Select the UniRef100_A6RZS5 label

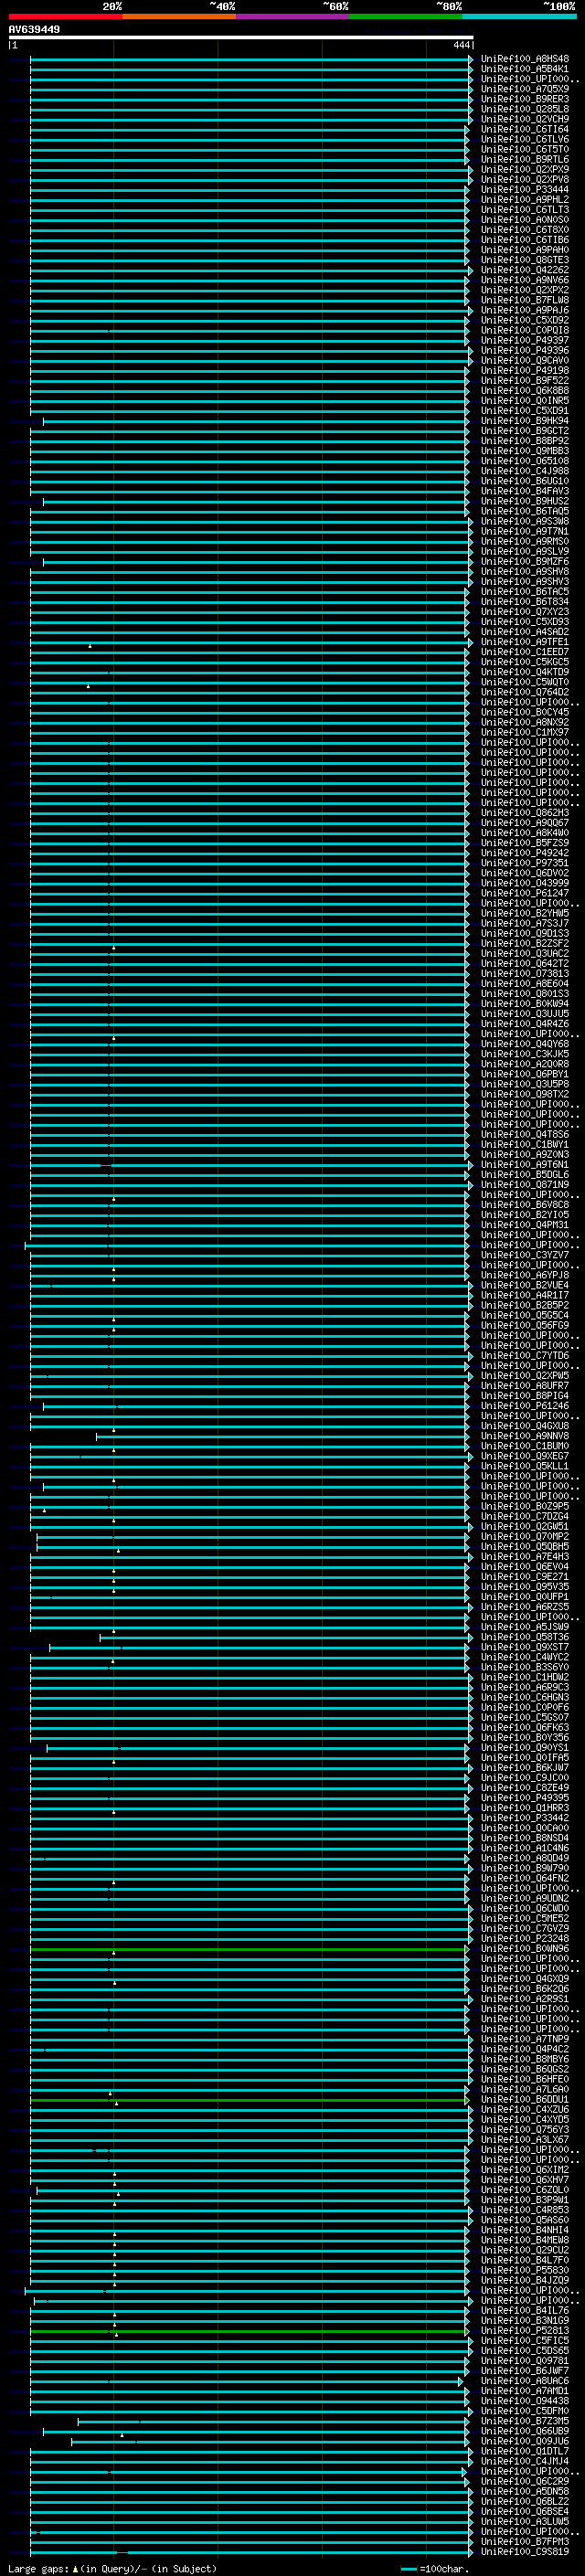pyautogui.click(x=524, y=1607)
